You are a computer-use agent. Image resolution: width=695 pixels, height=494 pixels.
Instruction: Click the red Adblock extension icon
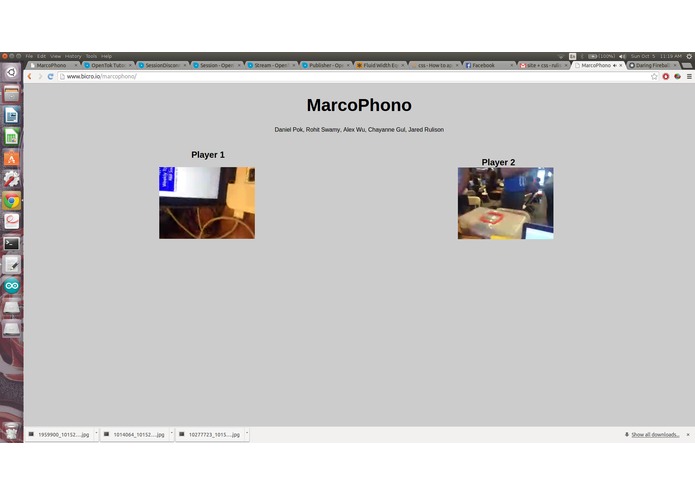point(666,77)
